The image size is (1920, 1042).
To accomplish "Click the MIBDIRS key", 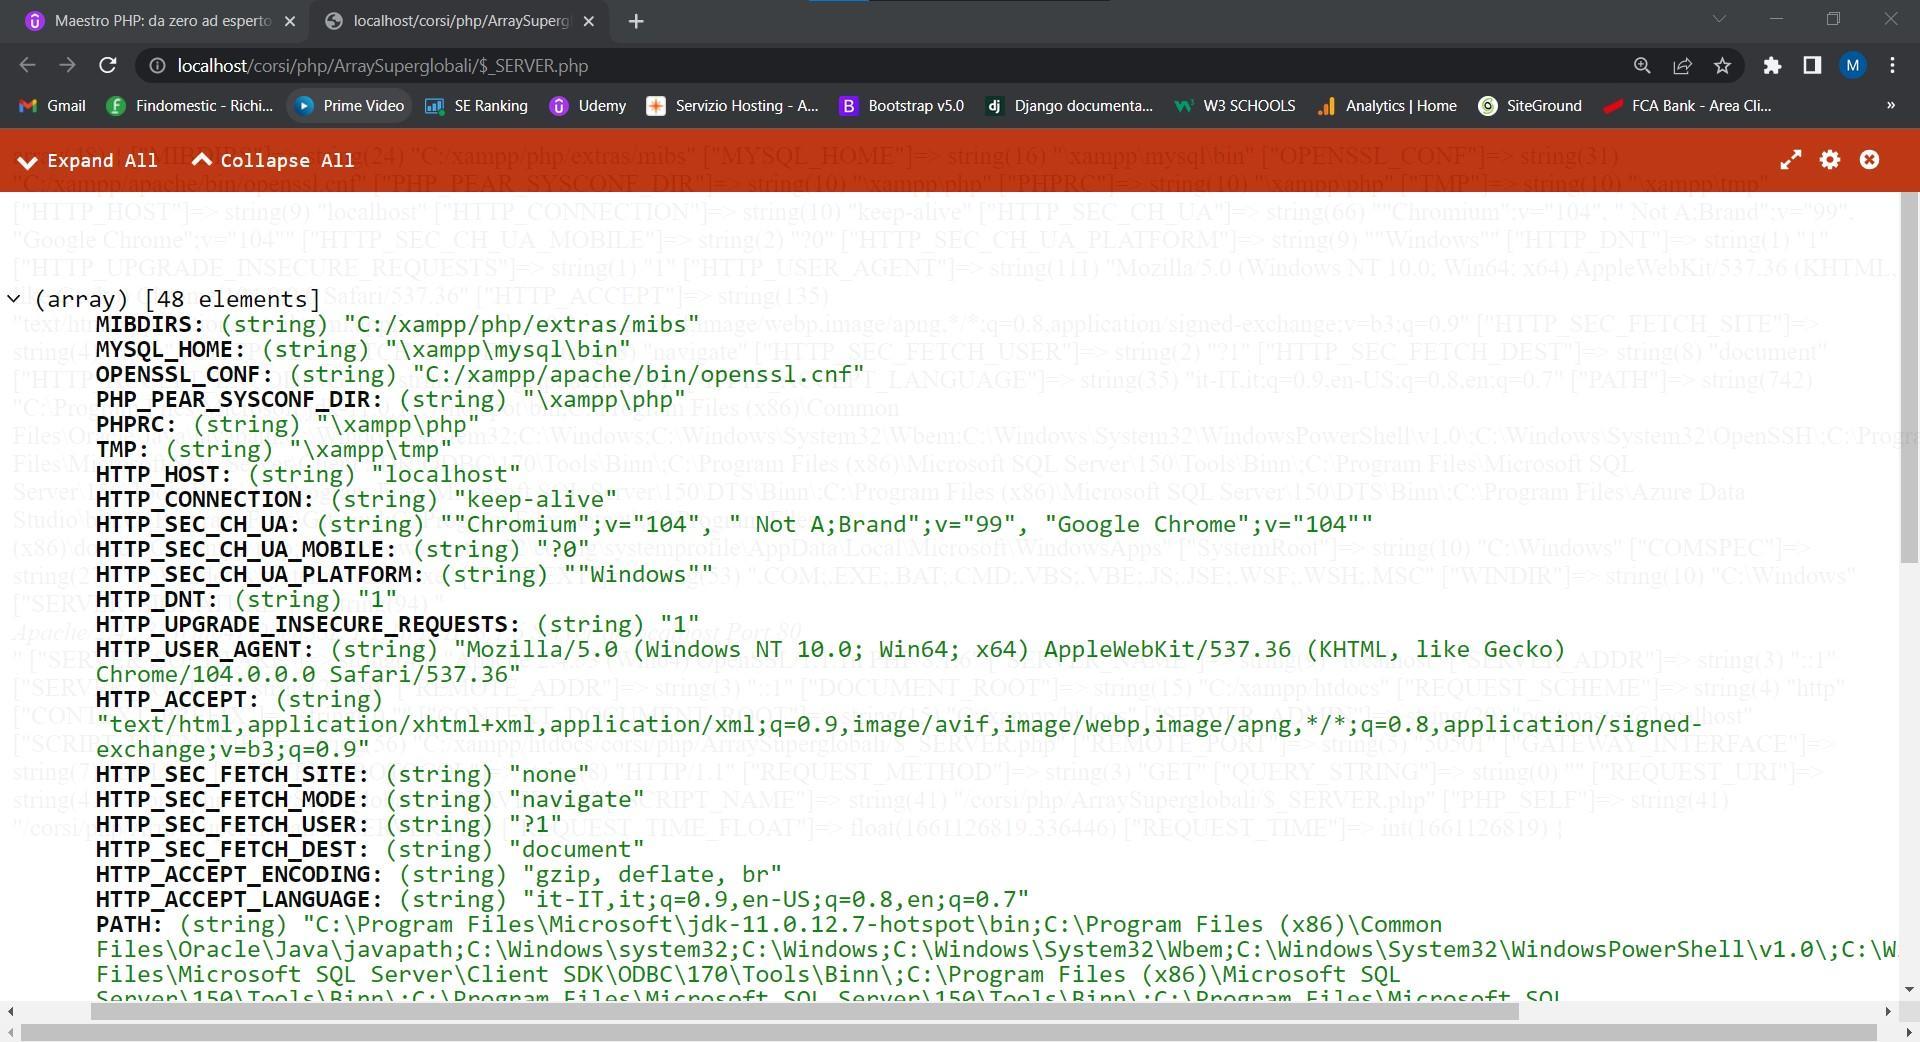I will tap(150, 324).
